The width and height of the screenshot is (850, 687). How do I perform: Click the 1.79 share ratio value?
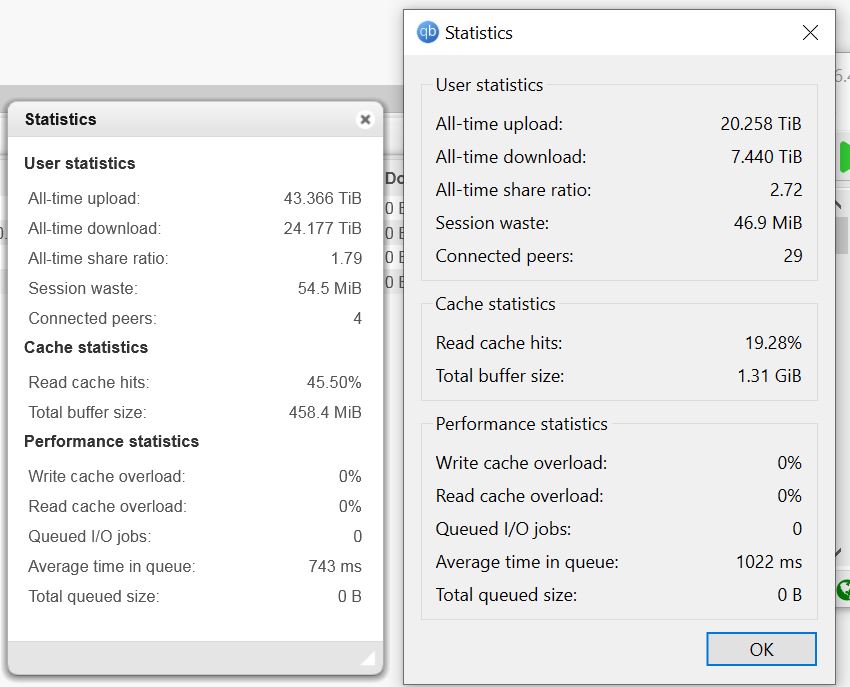[x=346, y=258]
